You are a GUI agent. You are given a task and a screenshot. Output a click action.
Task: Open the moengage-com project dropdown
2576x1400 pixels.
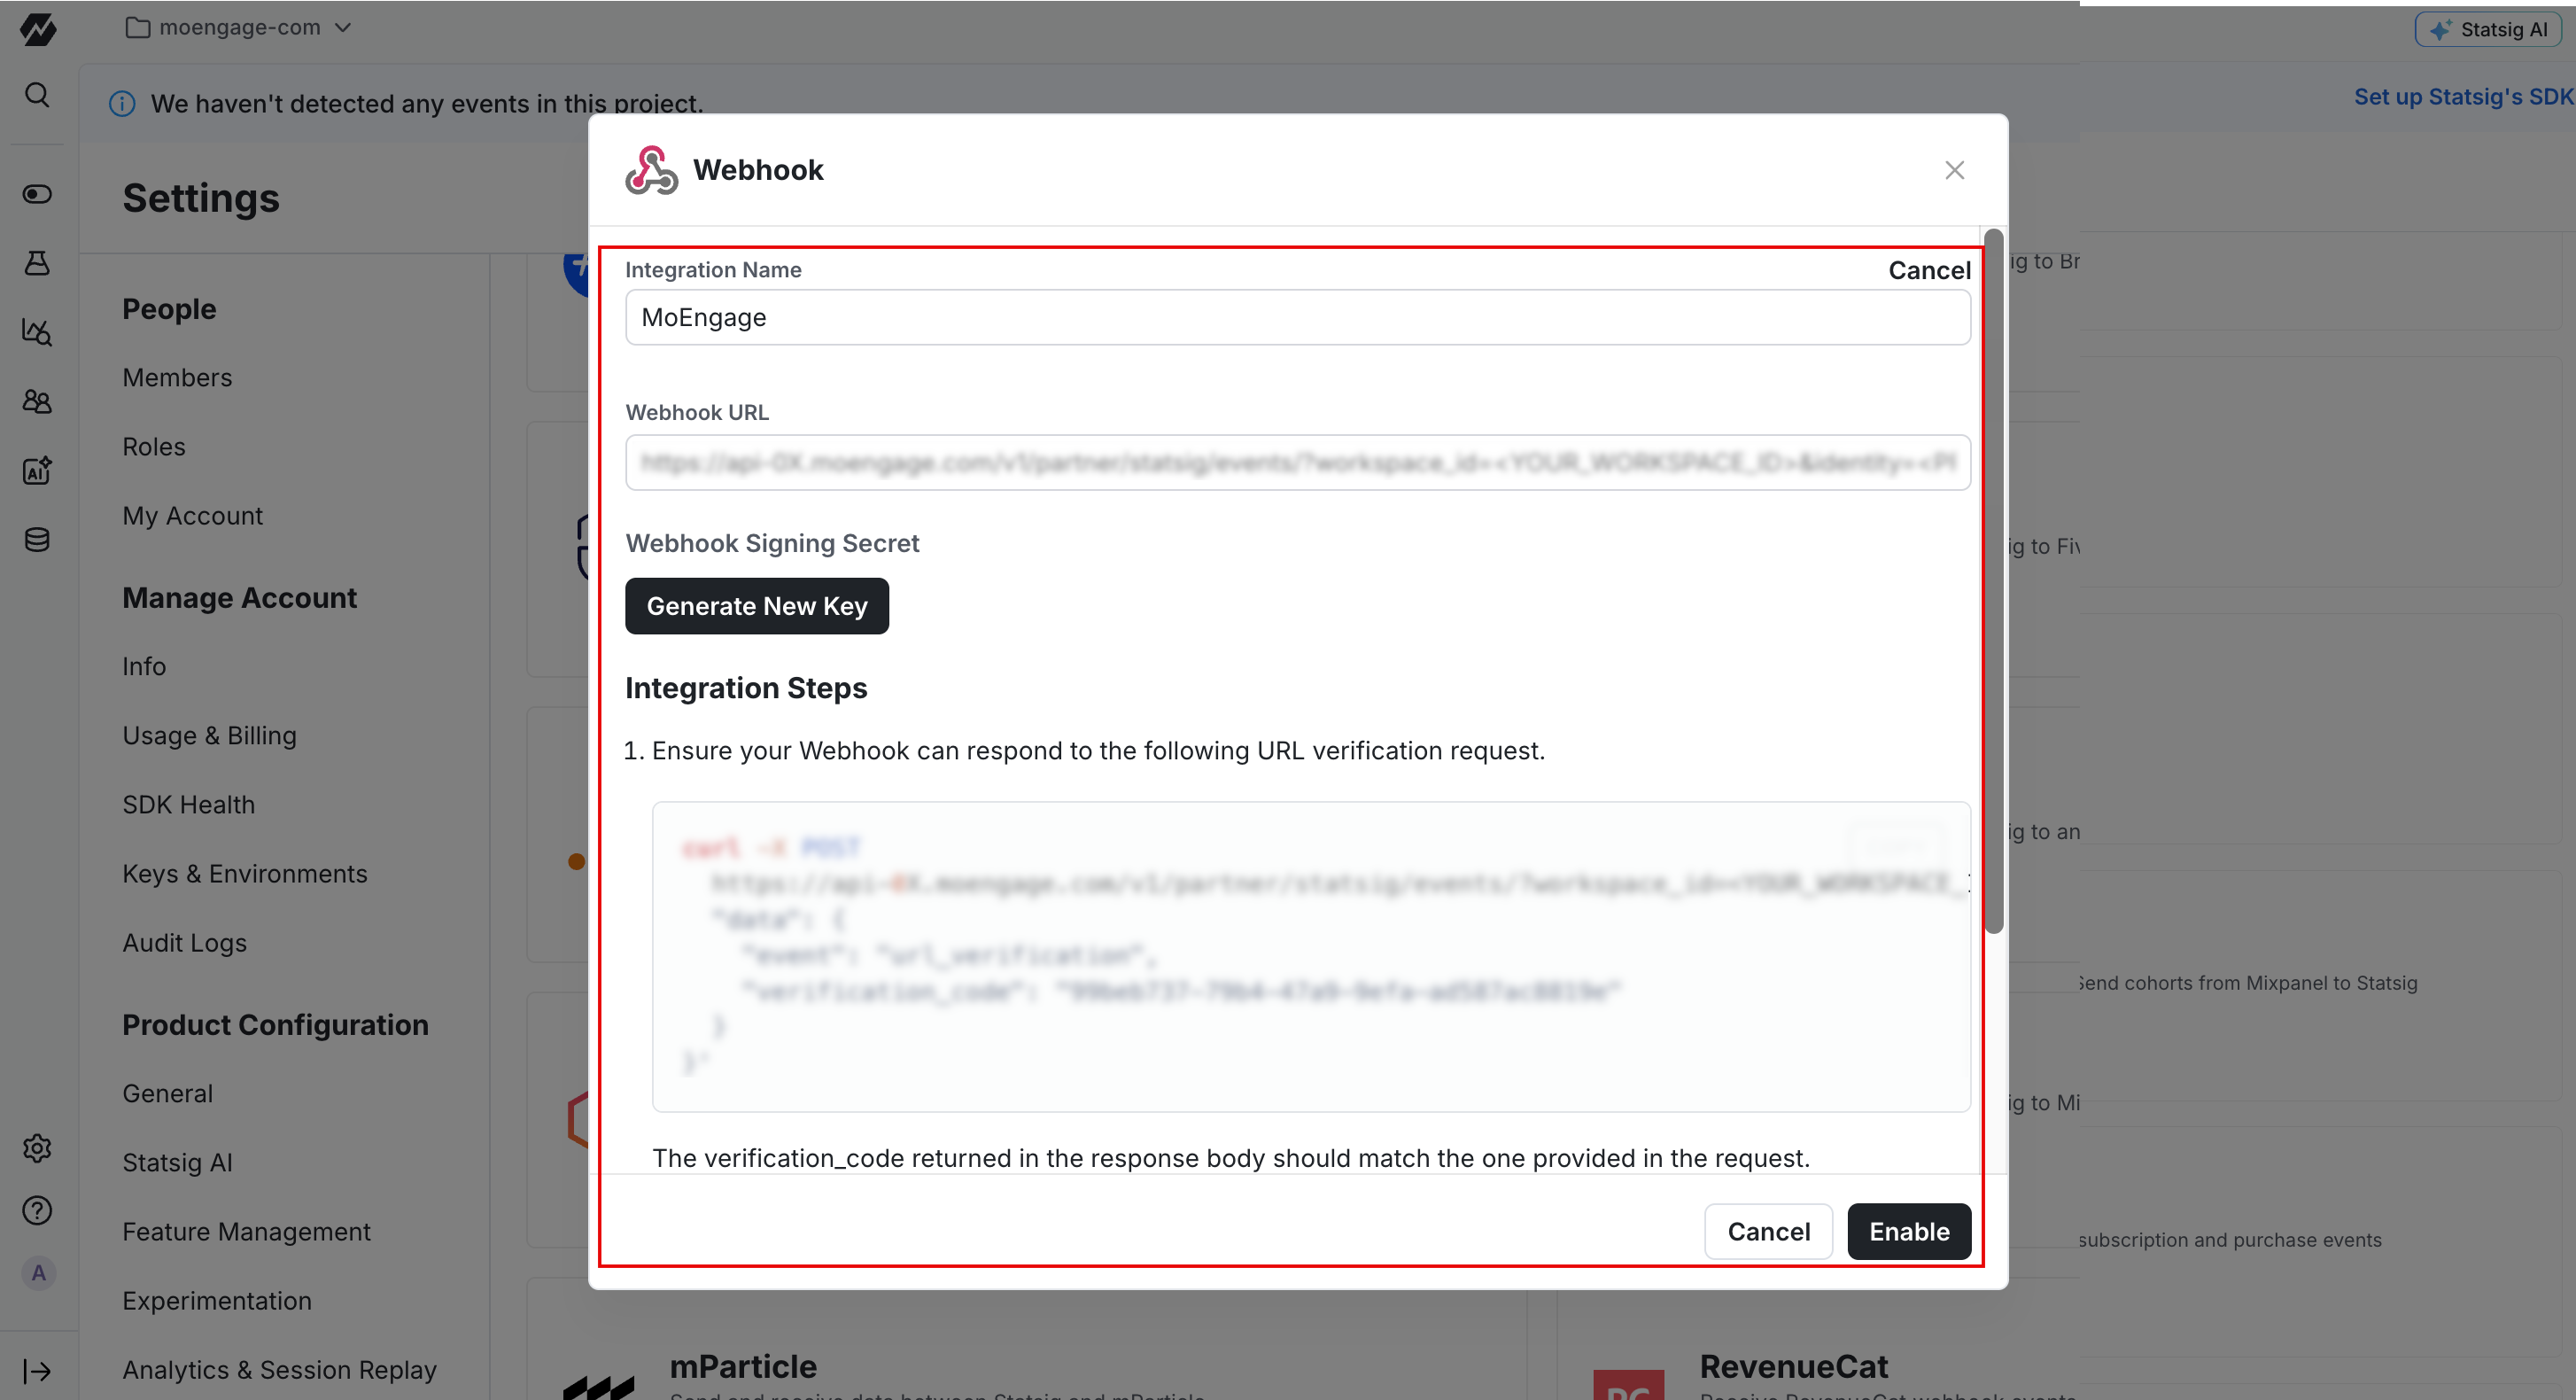coord(238,27)
